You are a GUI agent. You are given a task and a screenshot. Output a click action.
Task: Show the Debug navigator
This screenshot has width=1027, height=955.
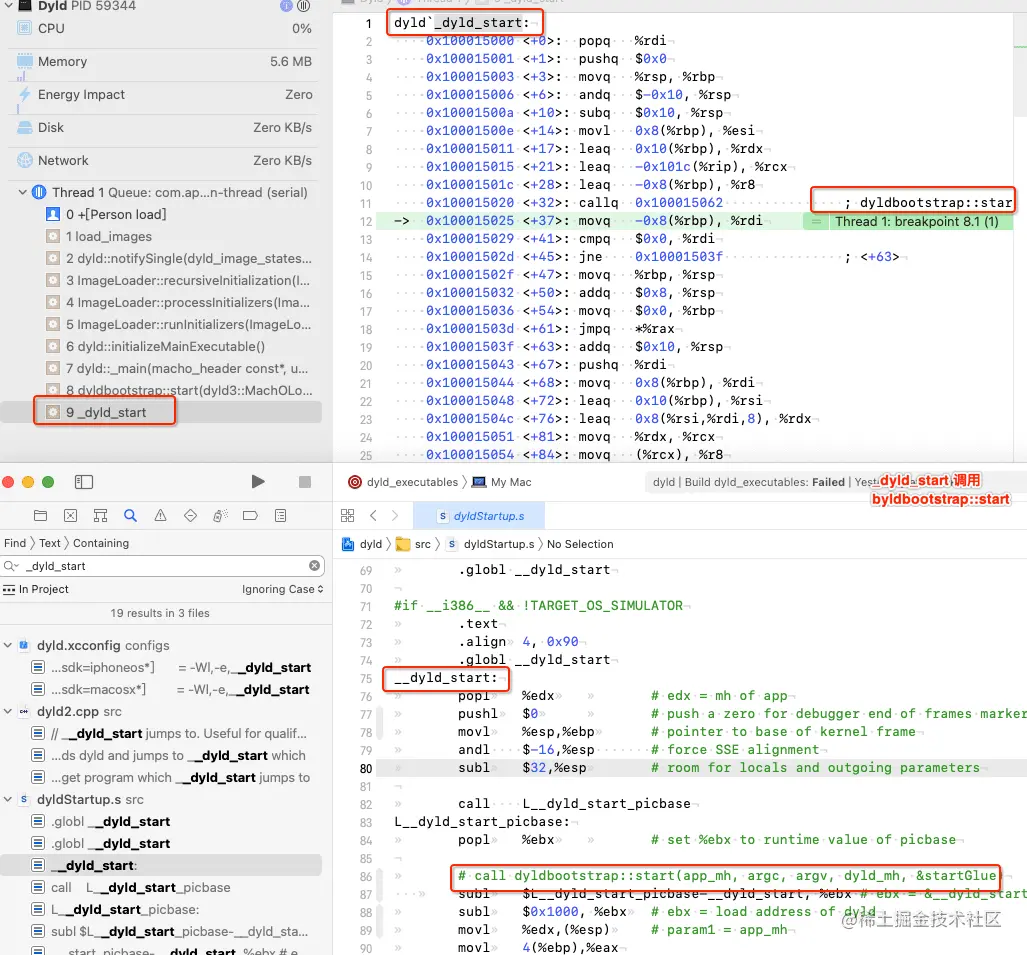tap(220, 515)
